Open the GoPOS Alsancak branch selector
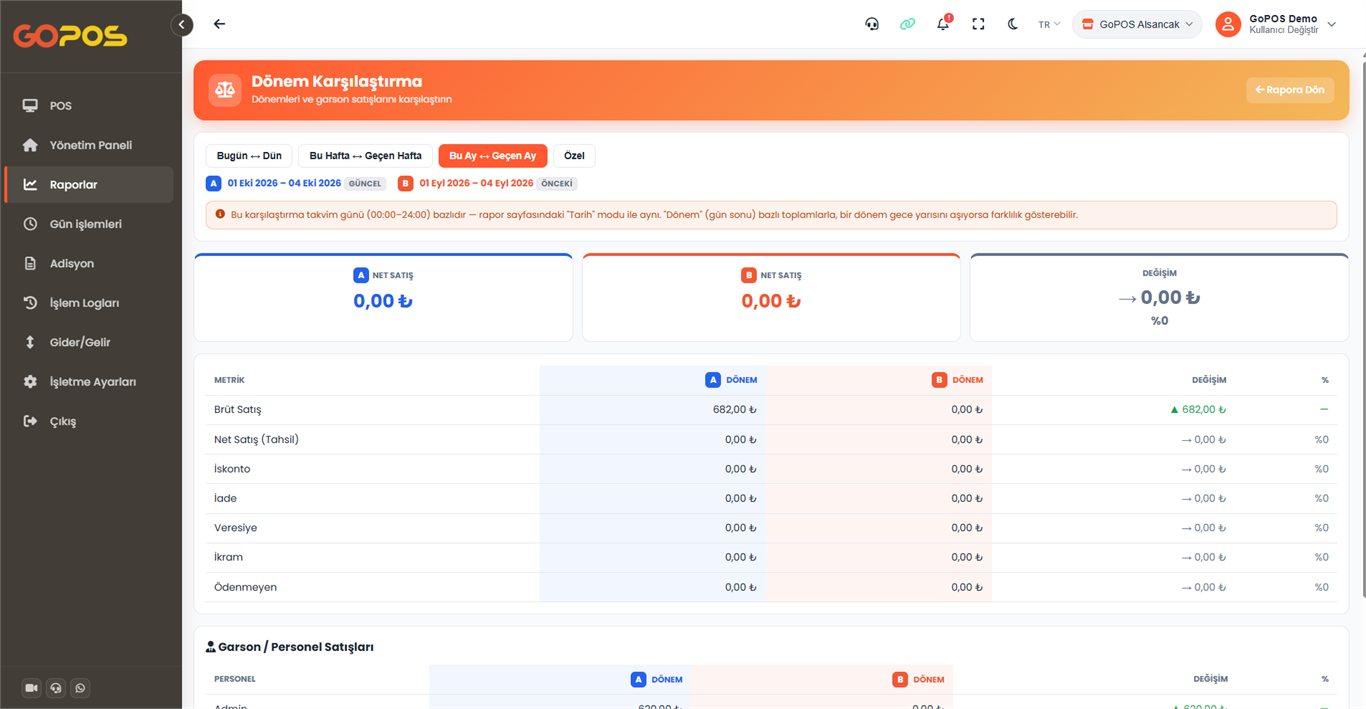The height and width of the screenshot is (709, 1366). pos(1137,24)
